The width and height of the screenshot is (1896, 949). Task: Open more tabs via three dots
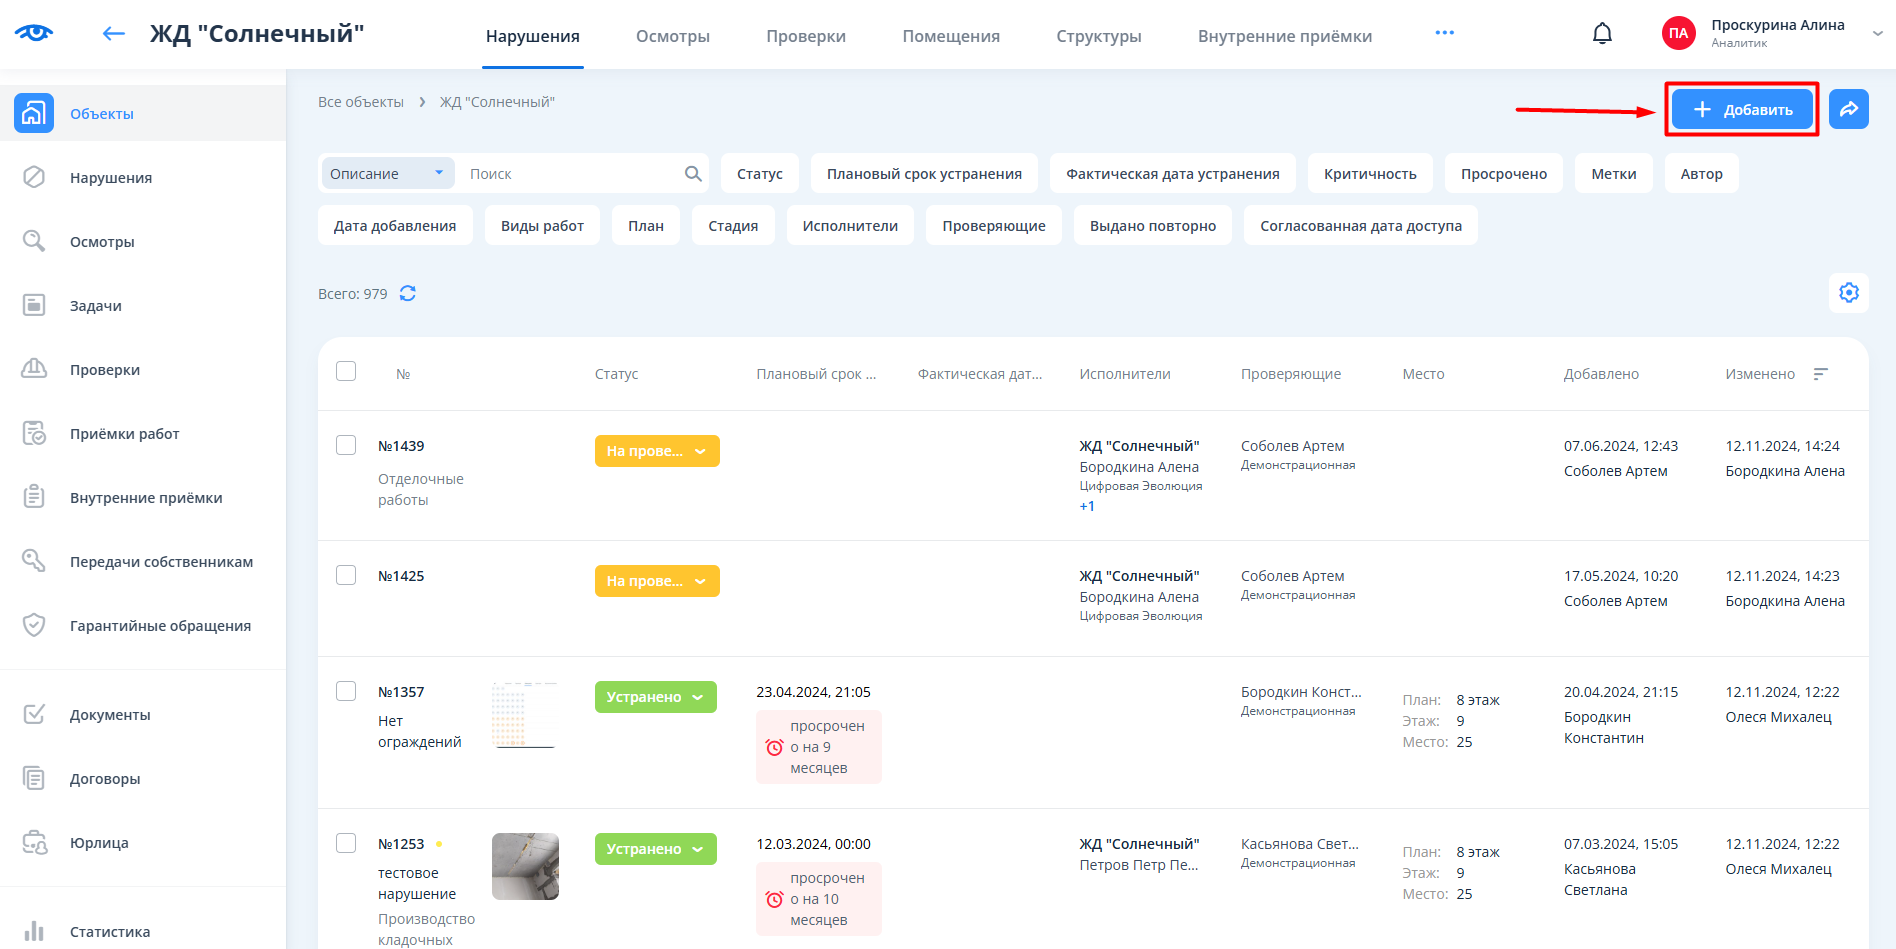pos(1444,33)
